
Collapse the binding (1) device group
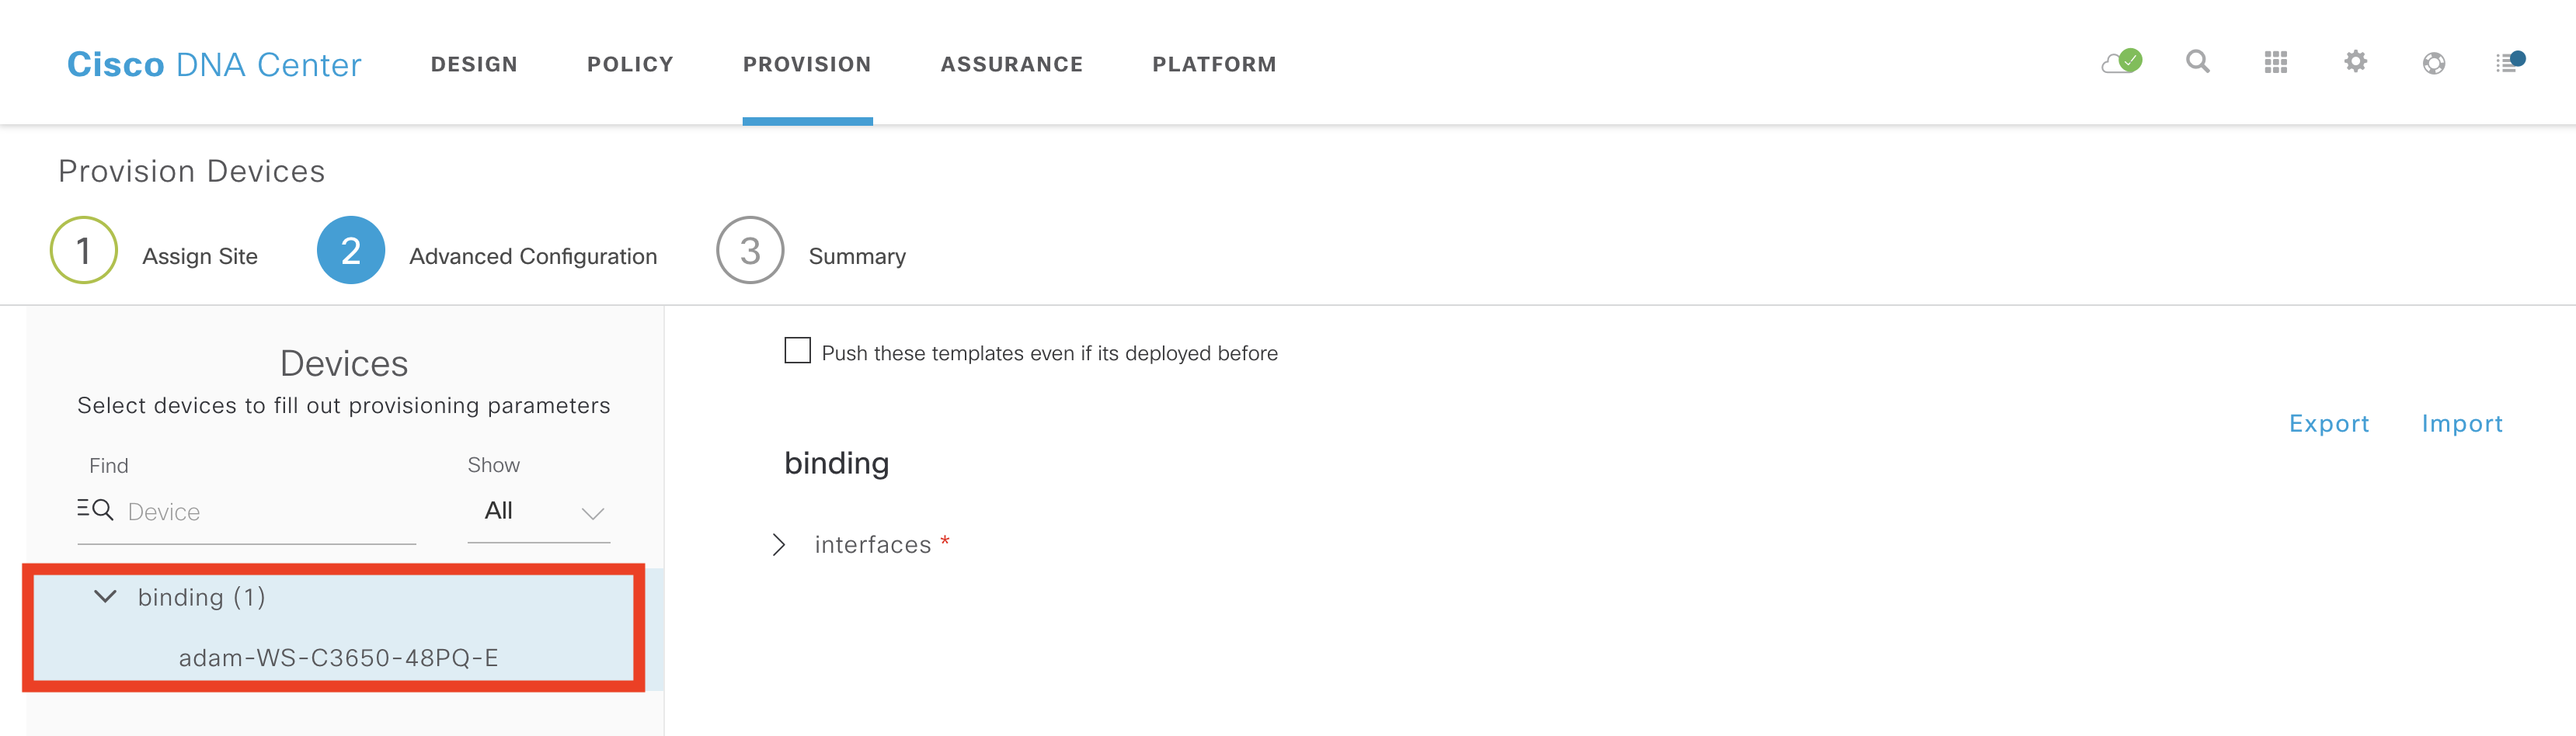click(x=105, y=597)
